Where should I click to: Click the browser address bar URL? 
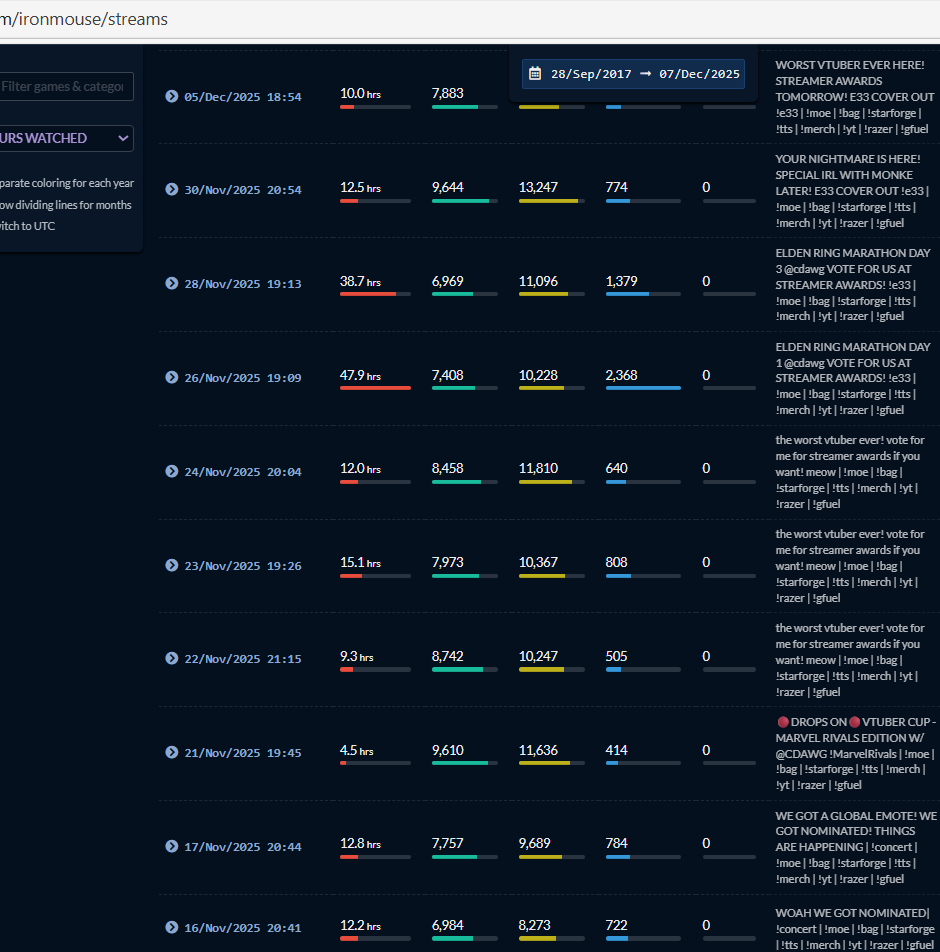coord(84,19)
